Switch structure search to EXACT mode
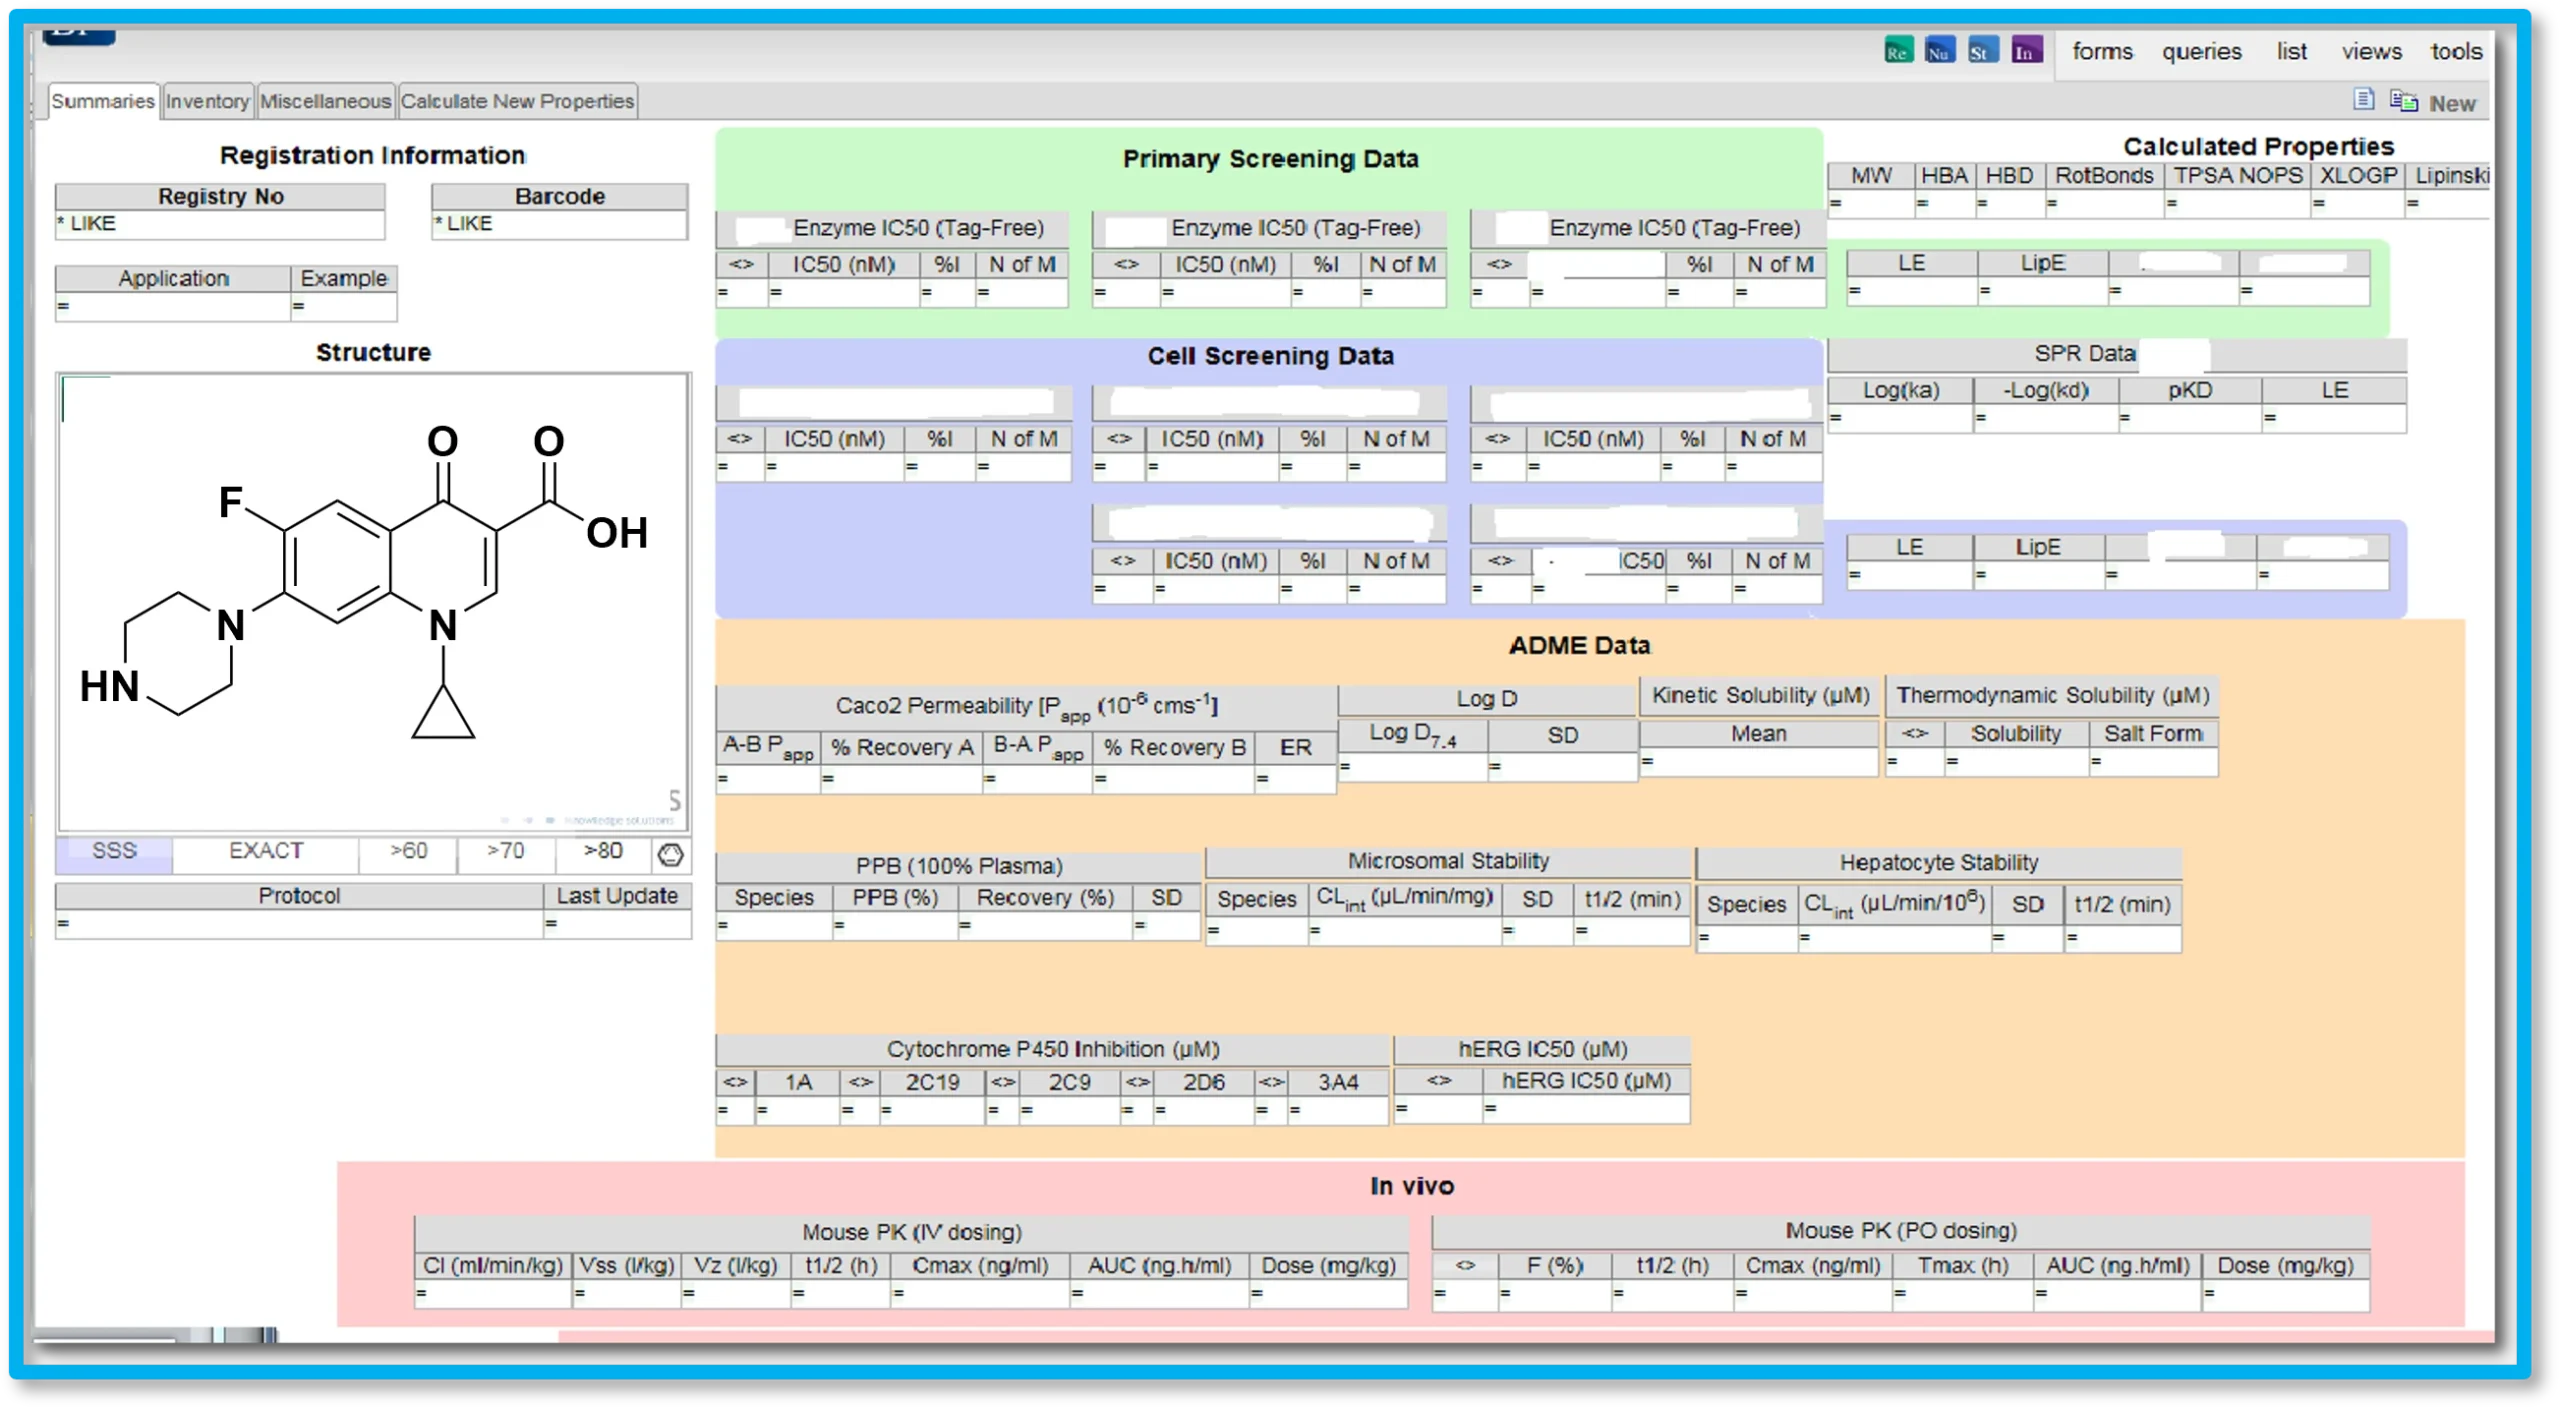 (x=264, y=852)
